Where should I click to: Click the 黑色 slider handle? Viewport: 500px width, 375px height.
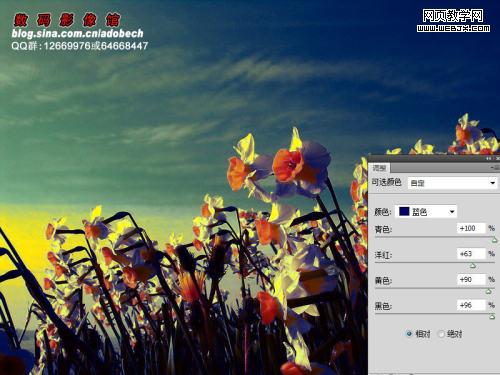492,317
